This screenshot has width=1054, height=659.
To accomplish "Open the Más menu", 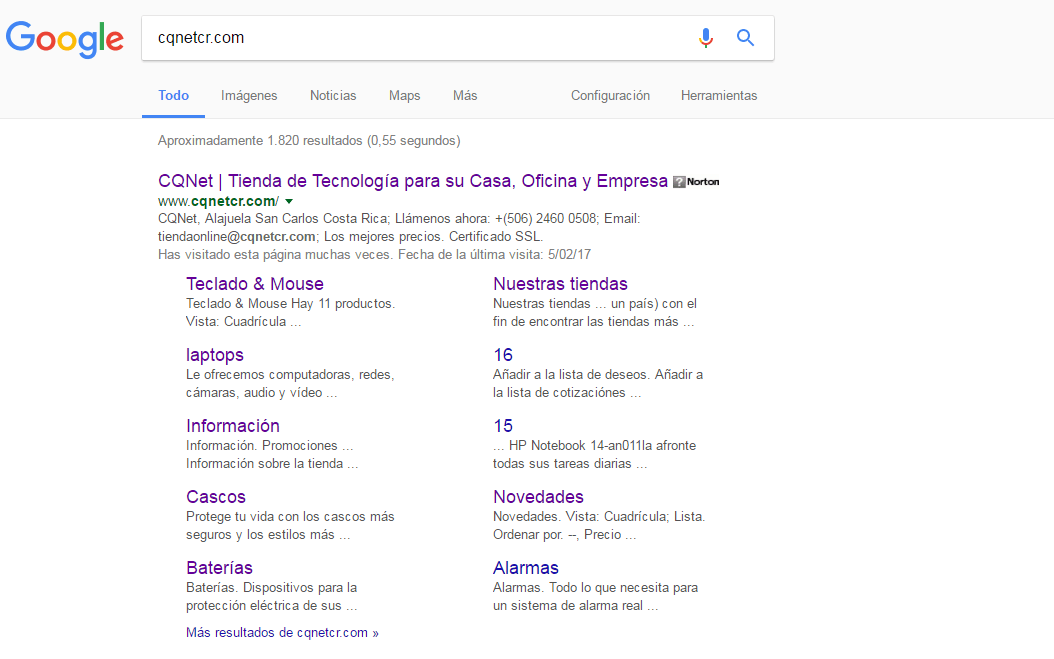I will [x=464, y=95].
